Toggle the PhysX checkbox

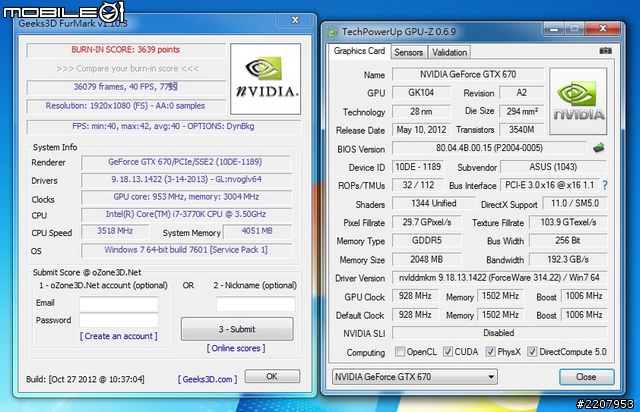pos(490,352)
